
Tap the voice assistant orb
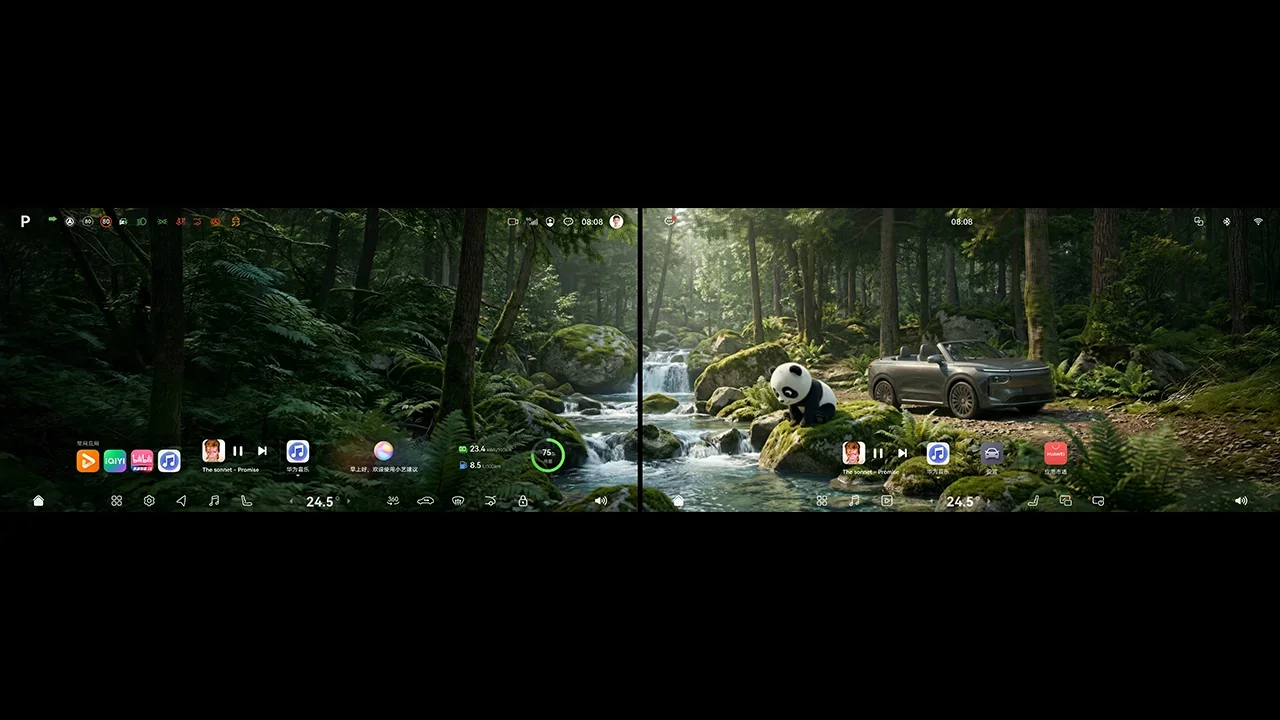click(383, 451)
